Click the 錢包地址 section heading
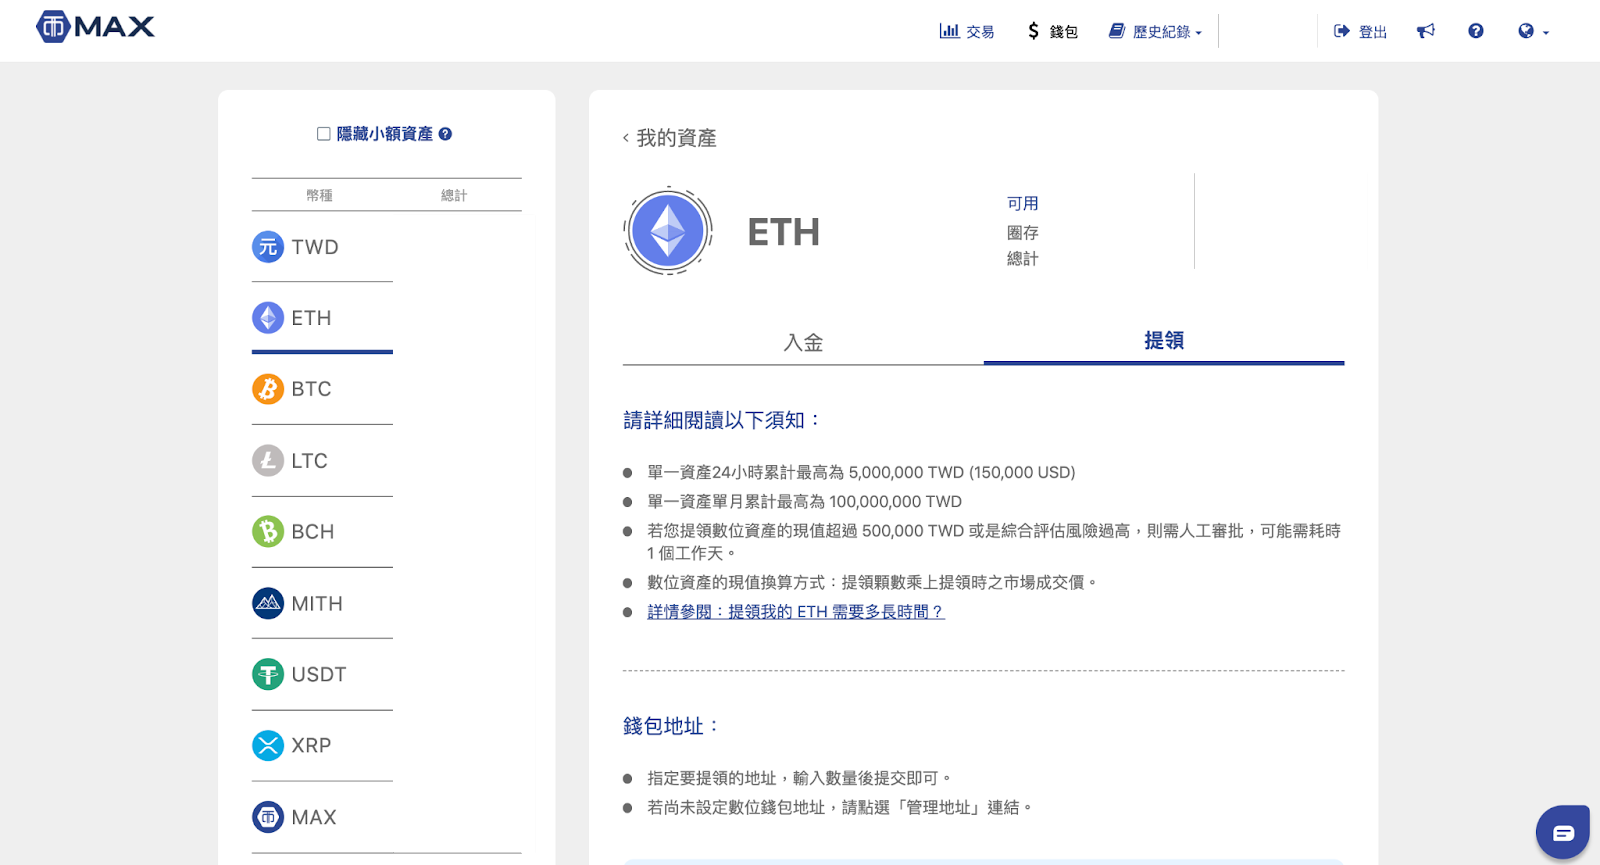 (671, 726)
